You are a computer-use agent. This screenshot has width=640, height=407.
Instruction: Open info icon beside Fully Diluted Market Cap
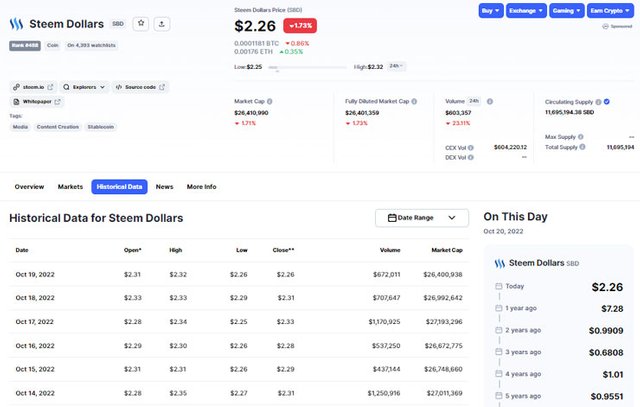(414, 101)
